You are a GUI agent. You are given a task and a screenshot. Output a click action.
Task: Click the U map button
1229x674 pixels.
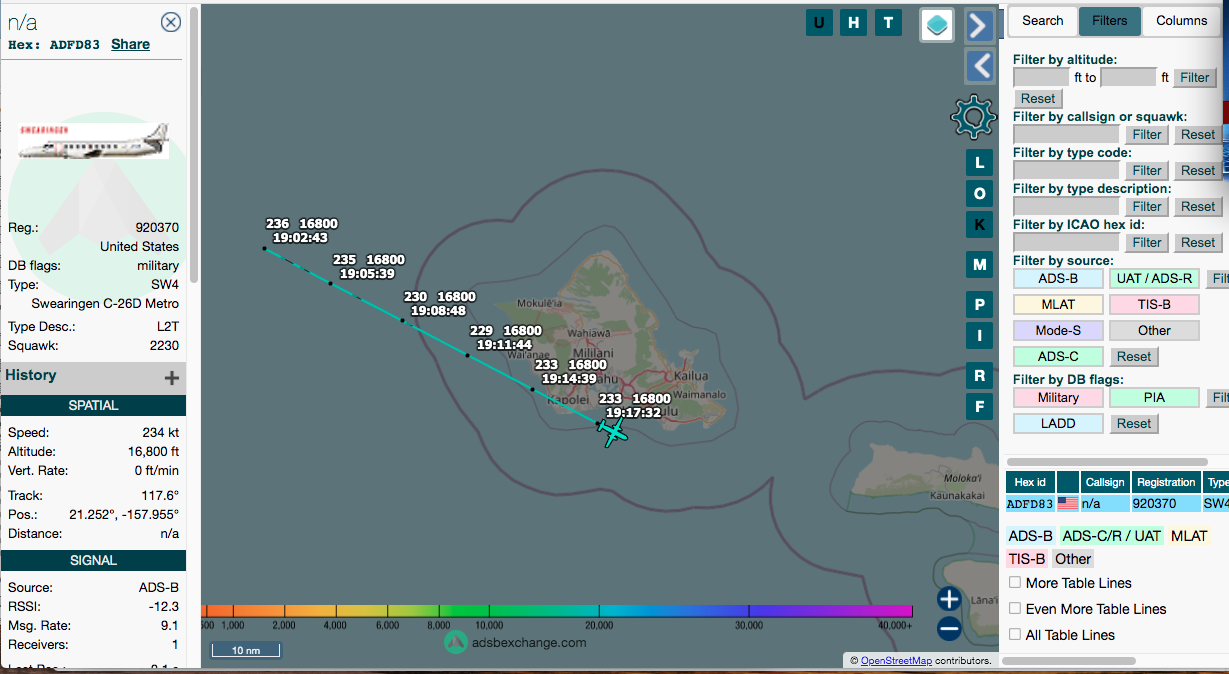pos(820,23)
